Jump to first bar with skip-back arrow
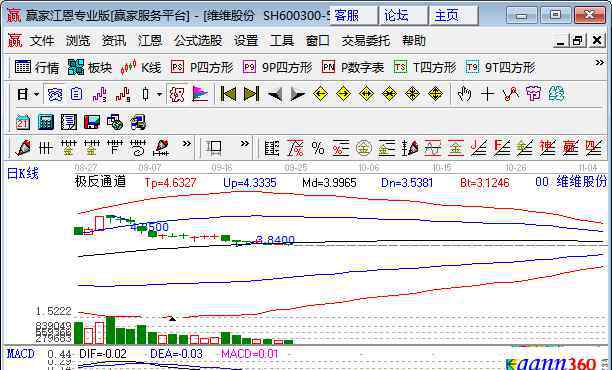The width and height of the screenshot is (612, 370). coord(228,94)
